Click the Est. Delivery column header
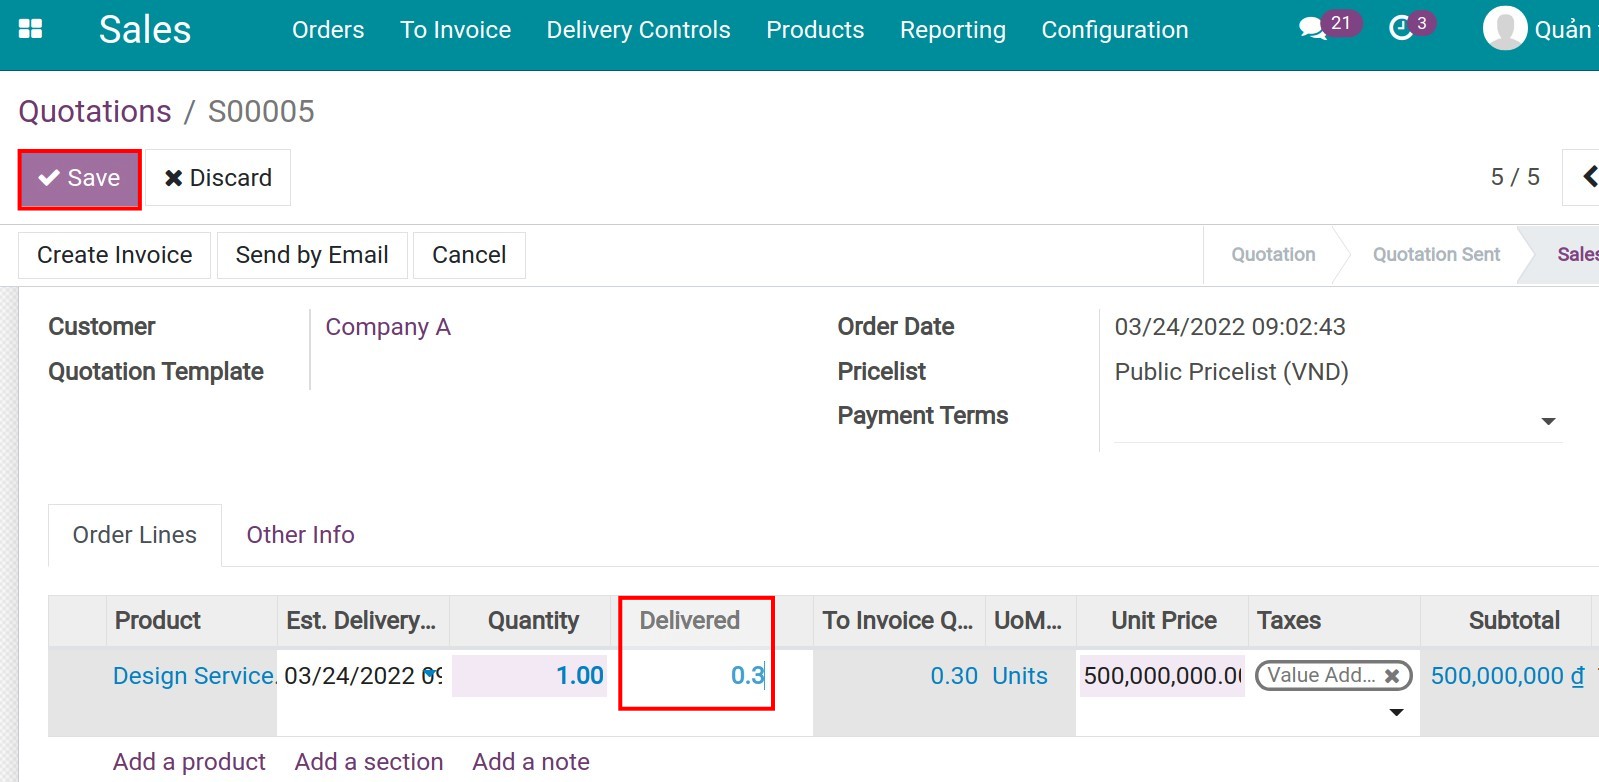Viewport: 1599px width, 782px height. click(x=363, y=621)
